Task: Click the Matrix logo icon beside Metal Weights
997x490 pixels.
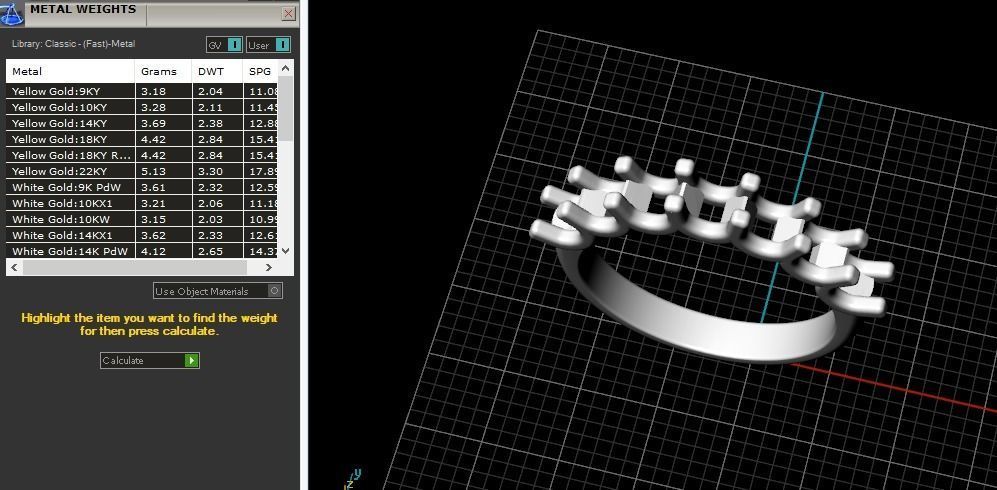Action: tap(11, 12)
